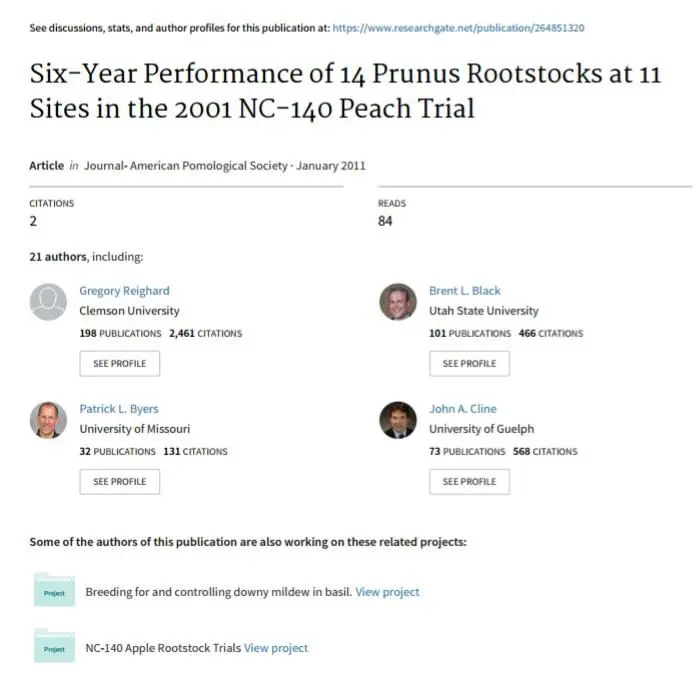Viewport: 698px width, 676px height.
Task: Click the basil downy mildew project folder icon
Action: (x=54, y=590)
